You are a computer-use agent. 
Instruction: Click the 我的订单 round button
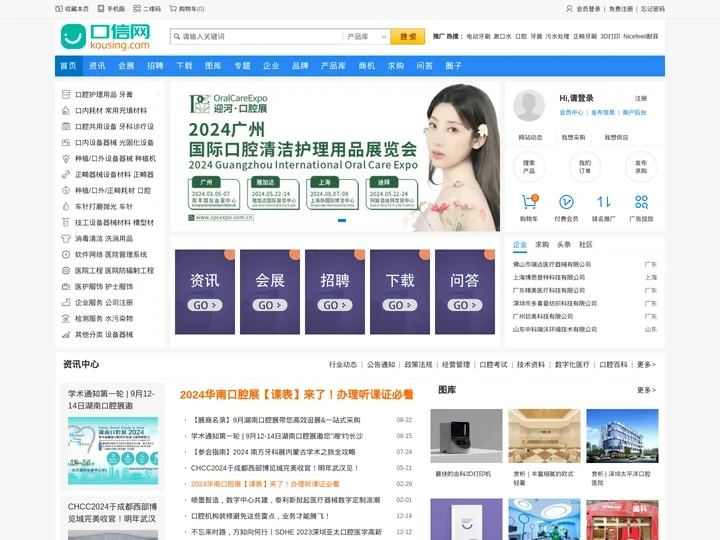tap(585, 167)
